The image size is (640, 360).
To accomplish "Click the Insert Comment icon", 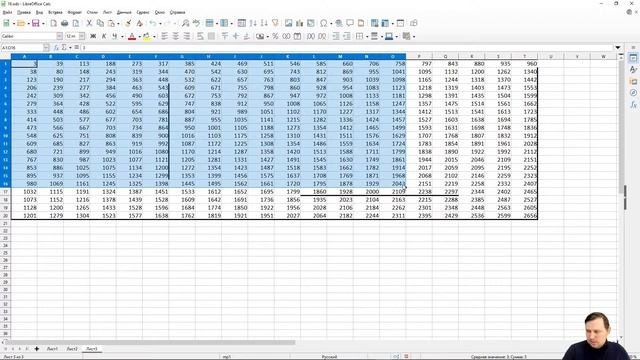I will click(x=350, y=23).
